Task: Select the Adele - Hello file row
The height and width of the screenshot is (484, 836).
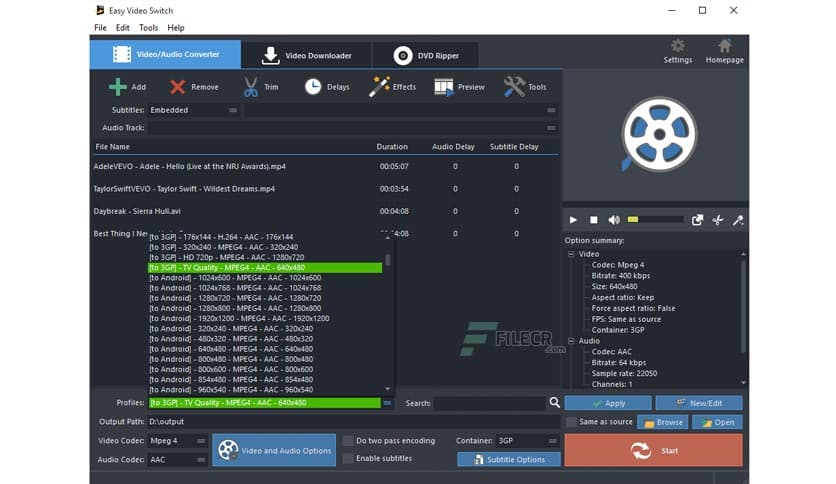Action: (x=324, y=166)
